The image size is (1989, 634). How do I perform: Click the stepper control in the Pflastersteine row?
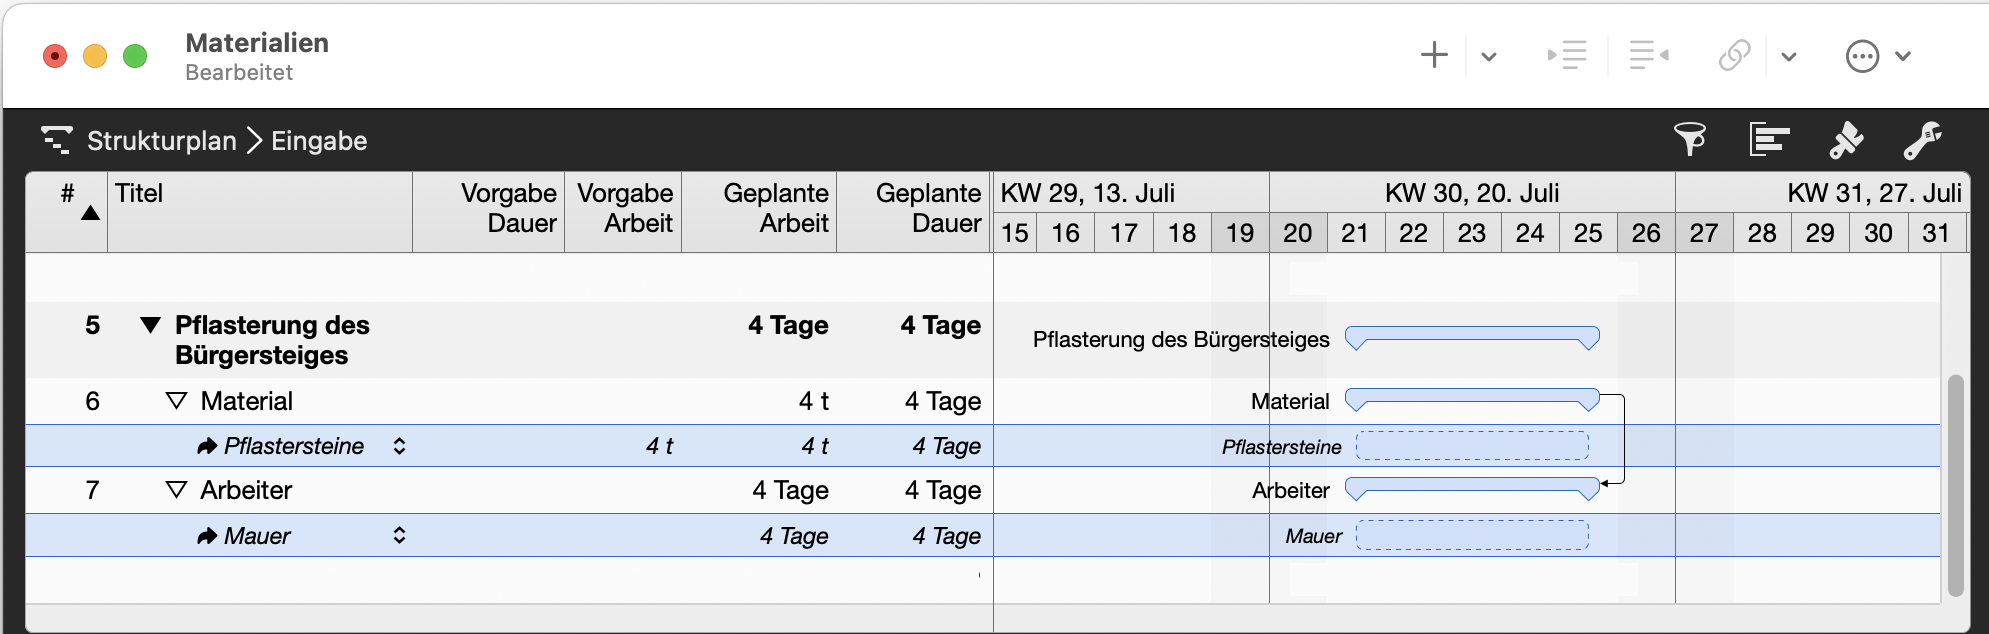click(399, 446)
